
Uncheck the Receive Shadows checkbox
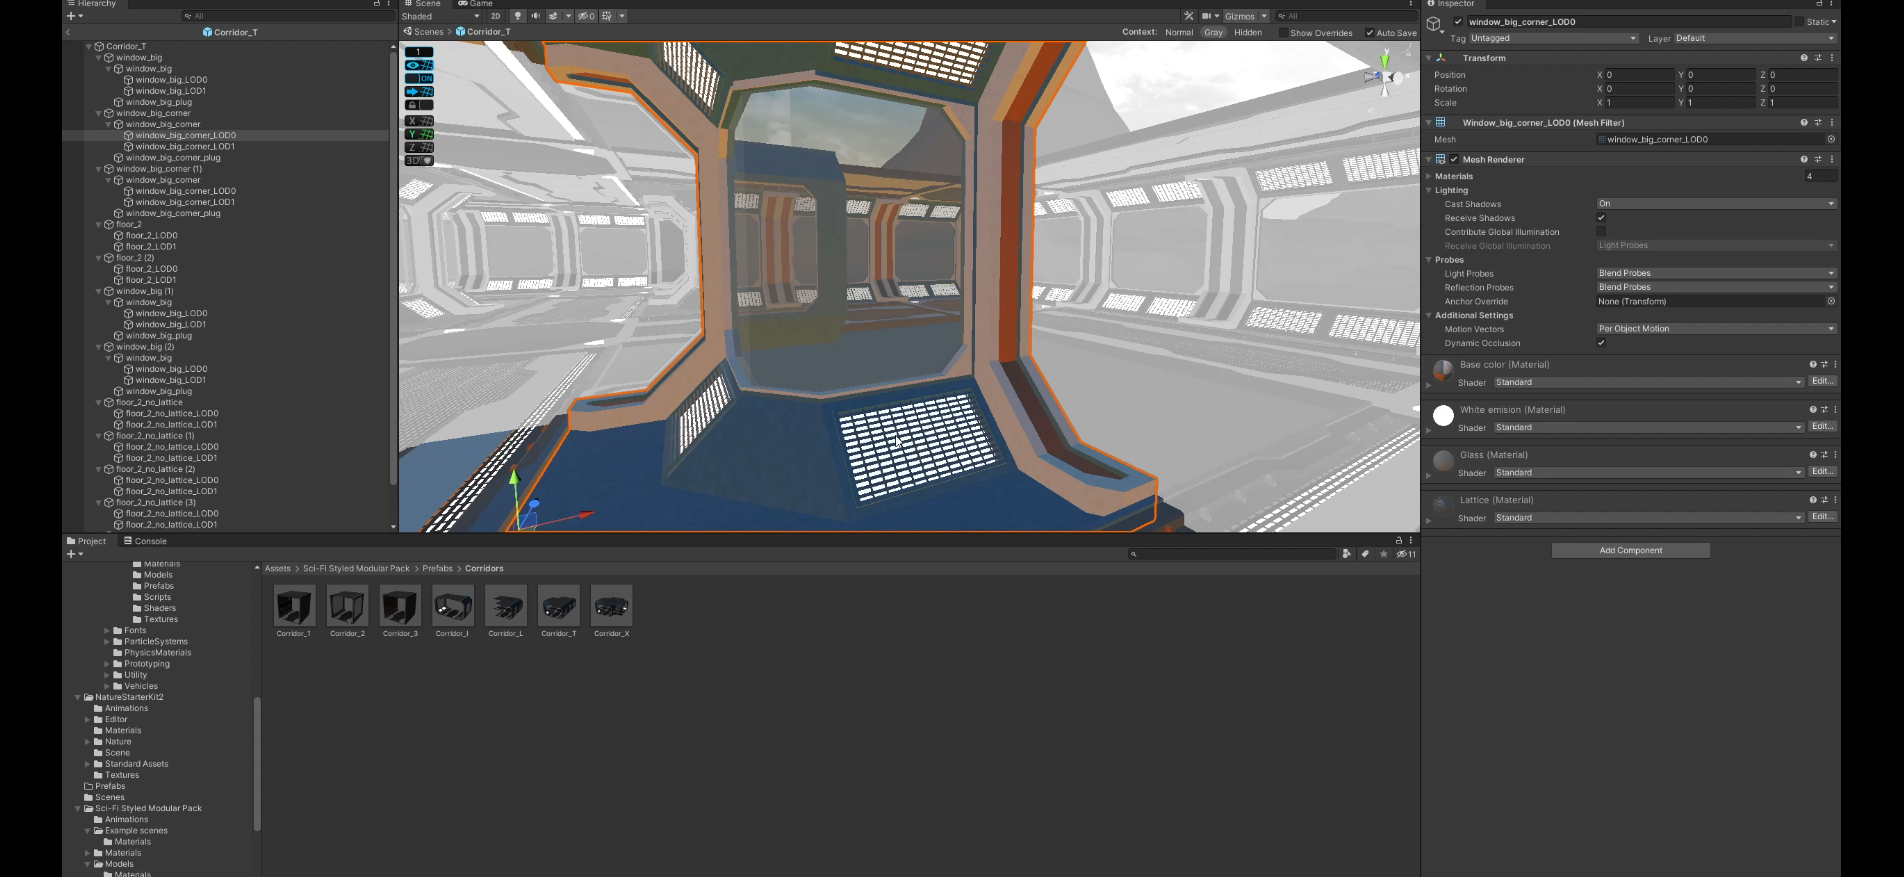1601,218
